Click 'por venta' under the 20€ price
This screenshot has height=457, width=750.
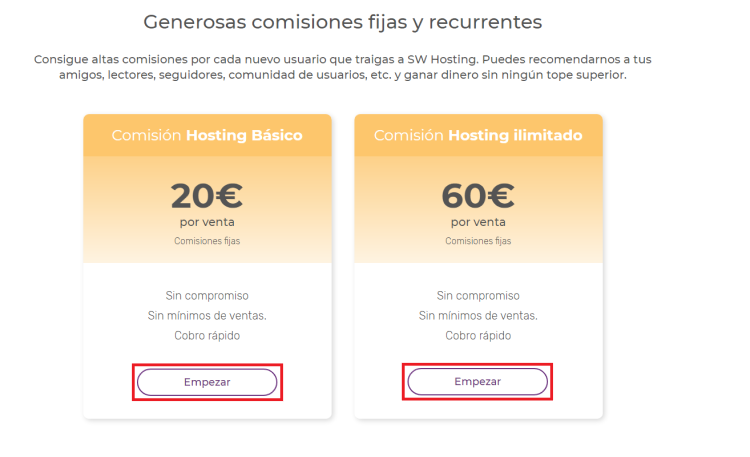tap(207, 222)
